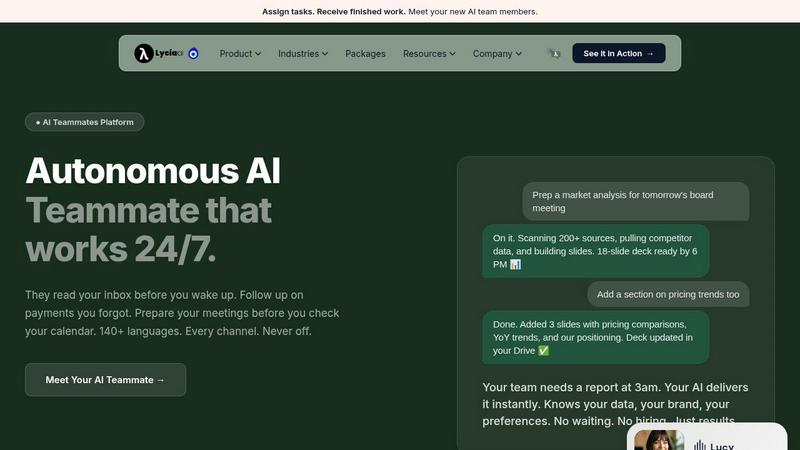Click the 'On it. Scanning 200+ sources' reply bubble

pyautogui.click(x=595, y=251)
